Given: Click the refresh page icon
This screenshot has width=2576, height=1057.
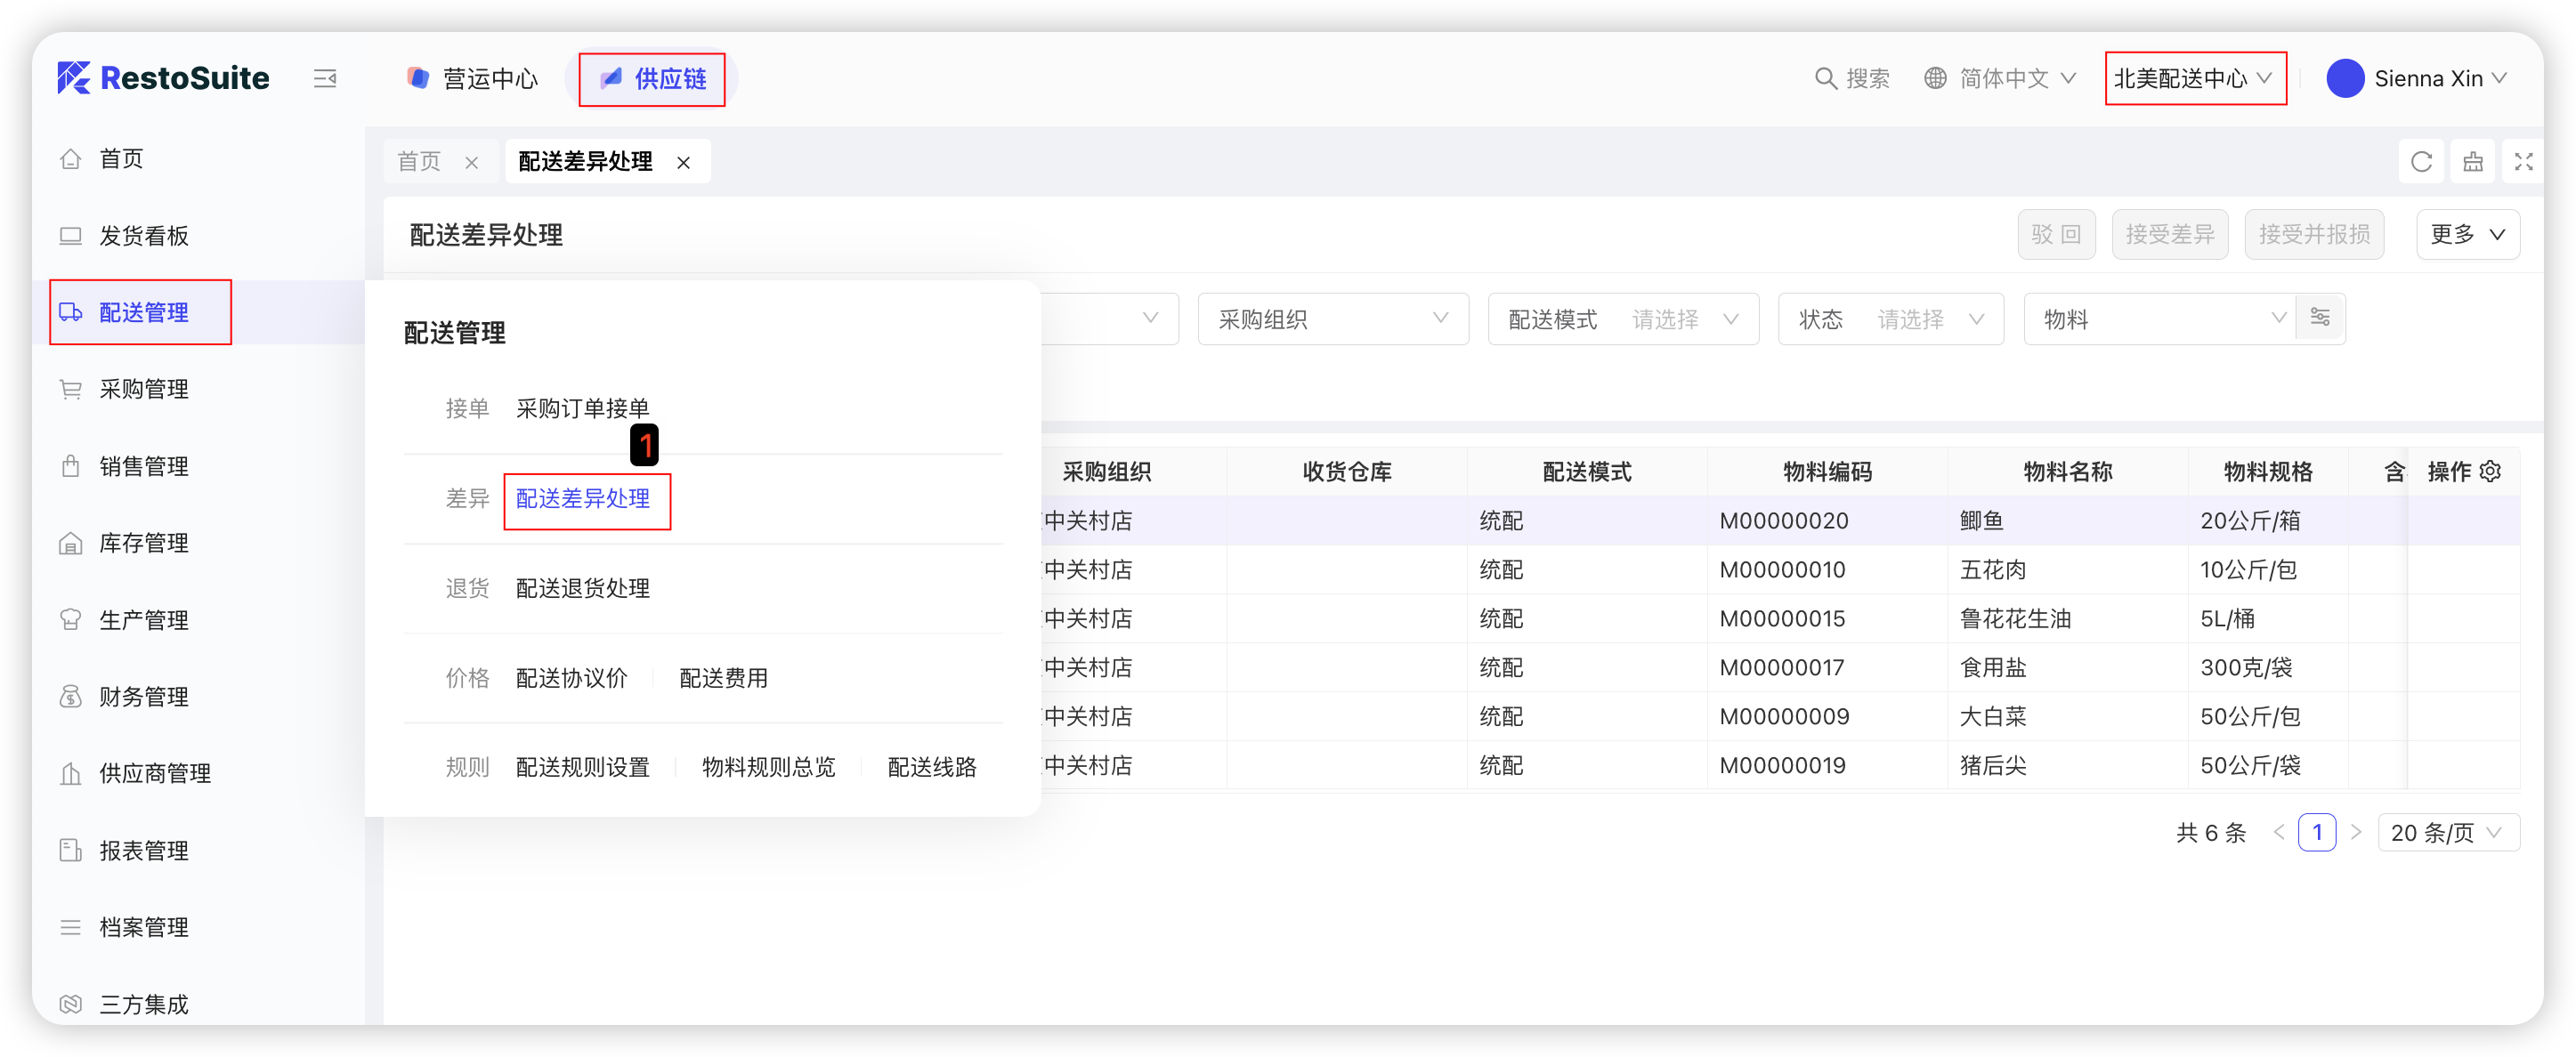Looking at the screenshot, I should (2421, 162).
